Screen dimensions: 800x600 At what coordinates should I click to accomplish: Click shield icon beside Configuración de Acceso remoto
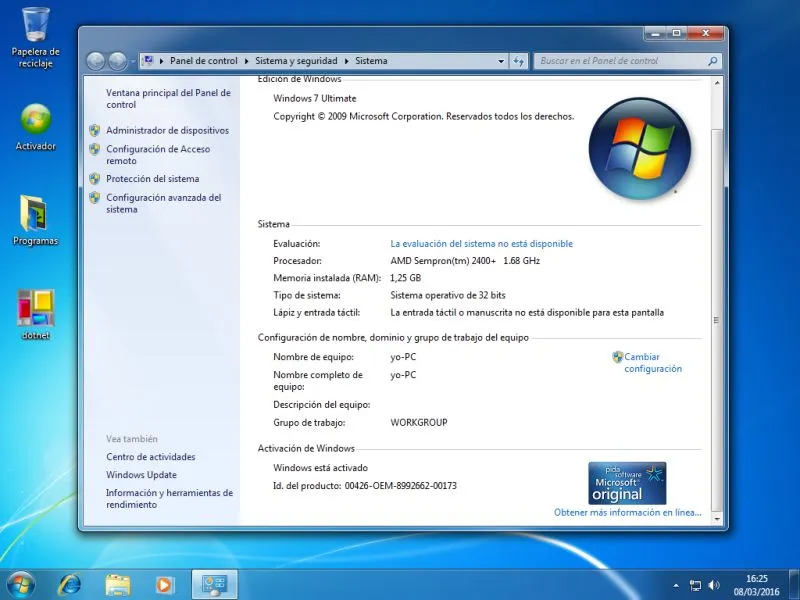tap(94, 149)
